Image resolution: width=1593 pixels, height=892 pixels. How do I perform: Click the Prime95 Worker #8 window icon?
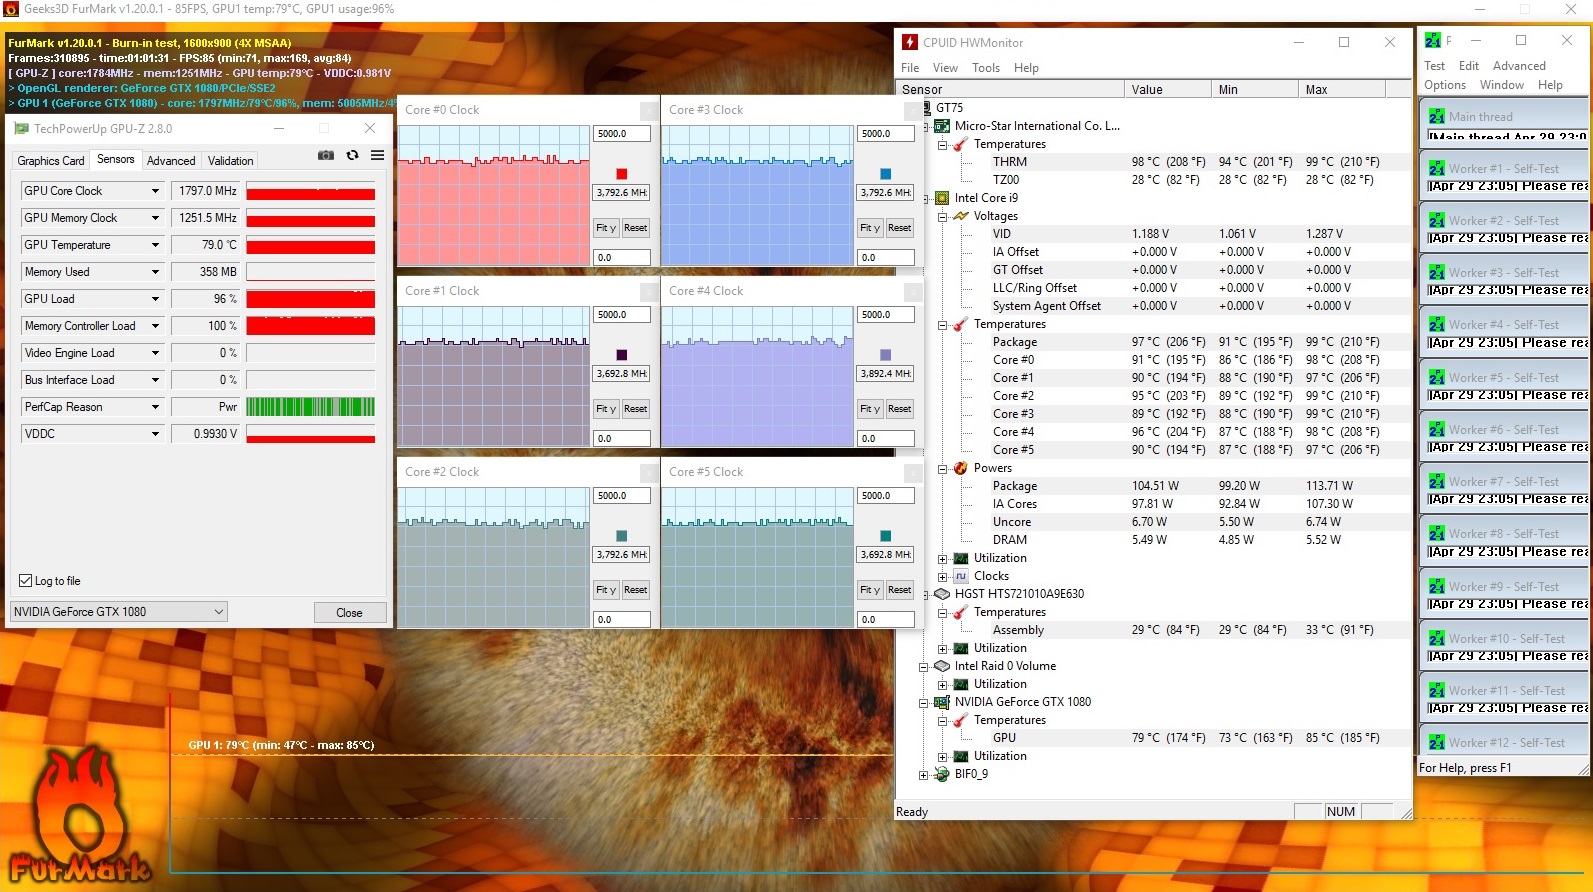(x=1437, y=533)
